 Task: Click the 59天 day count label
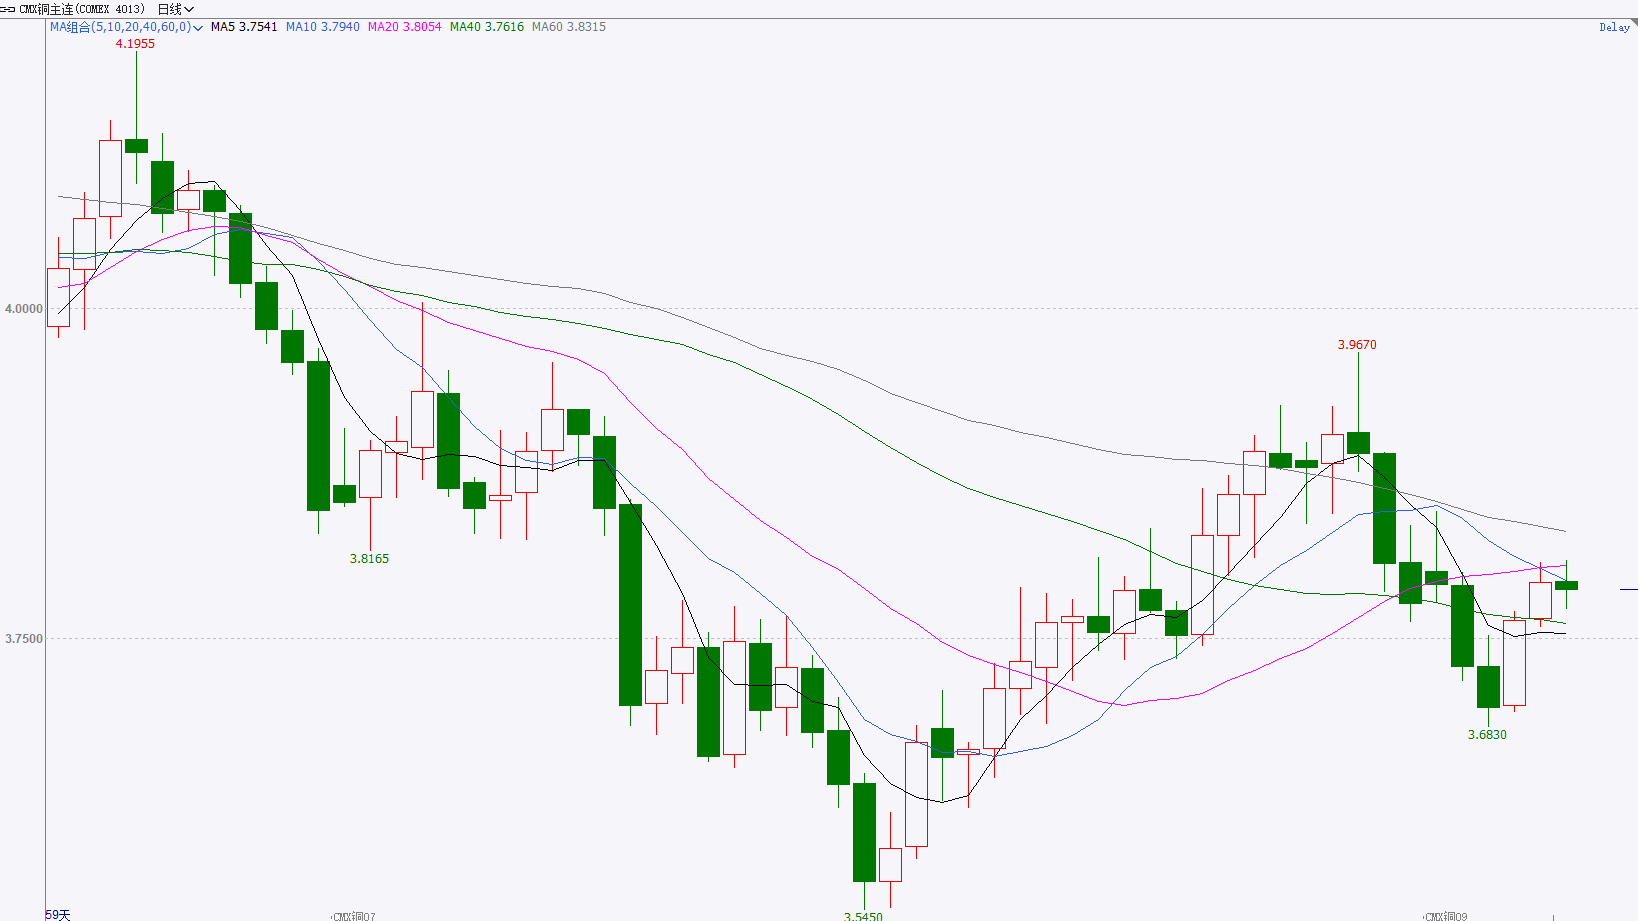click(x=58, y=915)
